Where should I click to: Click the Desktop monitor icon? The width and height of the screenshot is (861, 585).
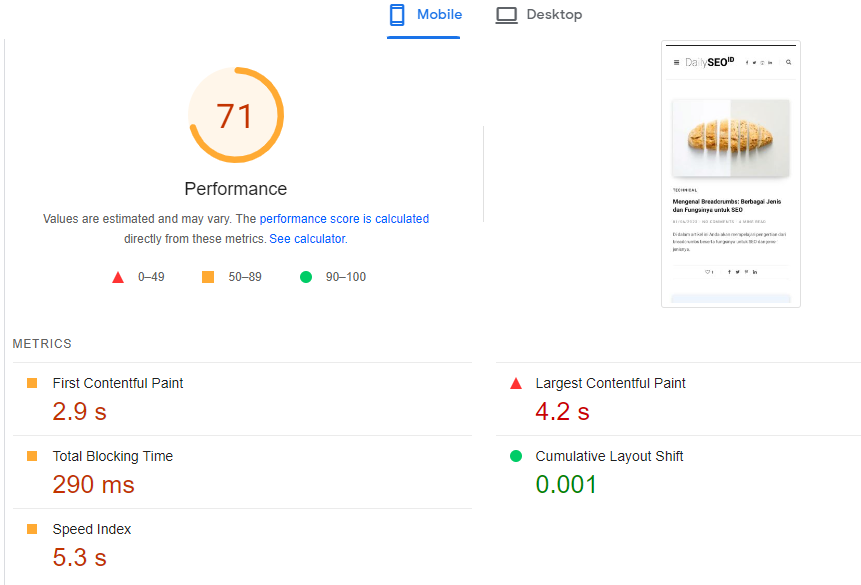click(x=505, y=14)
